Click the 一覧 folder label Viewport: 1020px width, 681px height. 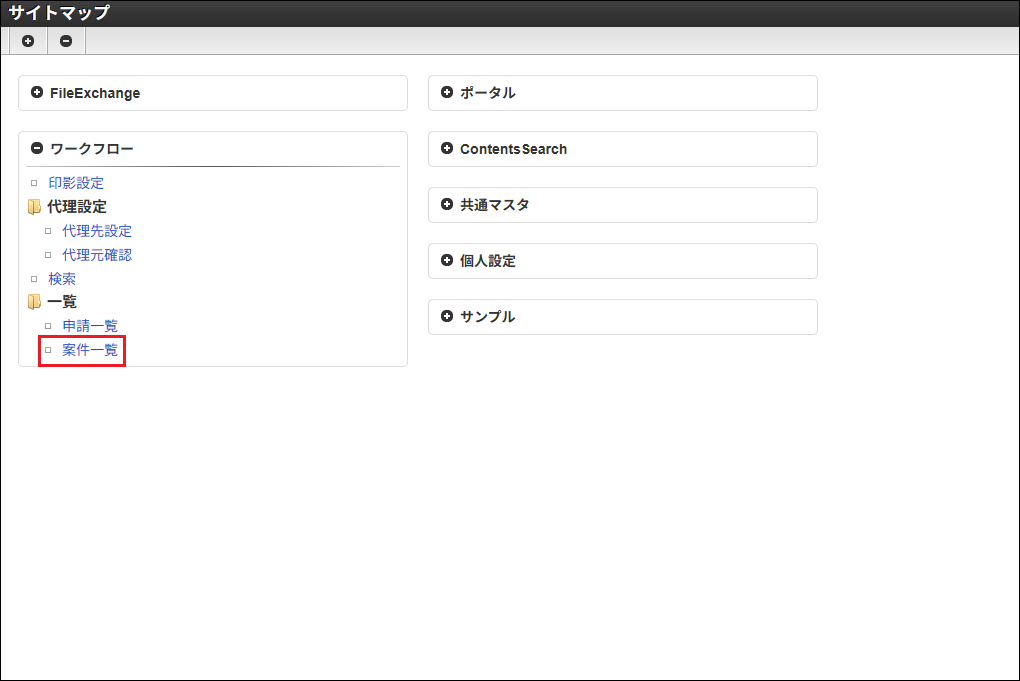(x=62, y=302)
